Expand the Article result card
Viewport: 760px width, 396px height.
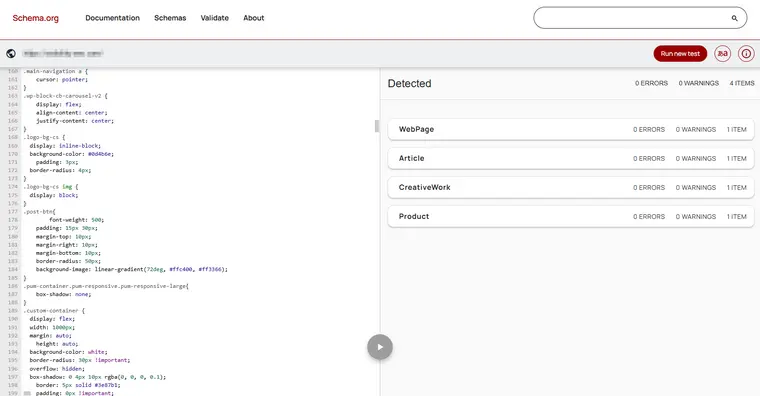[x=571, y=158]
